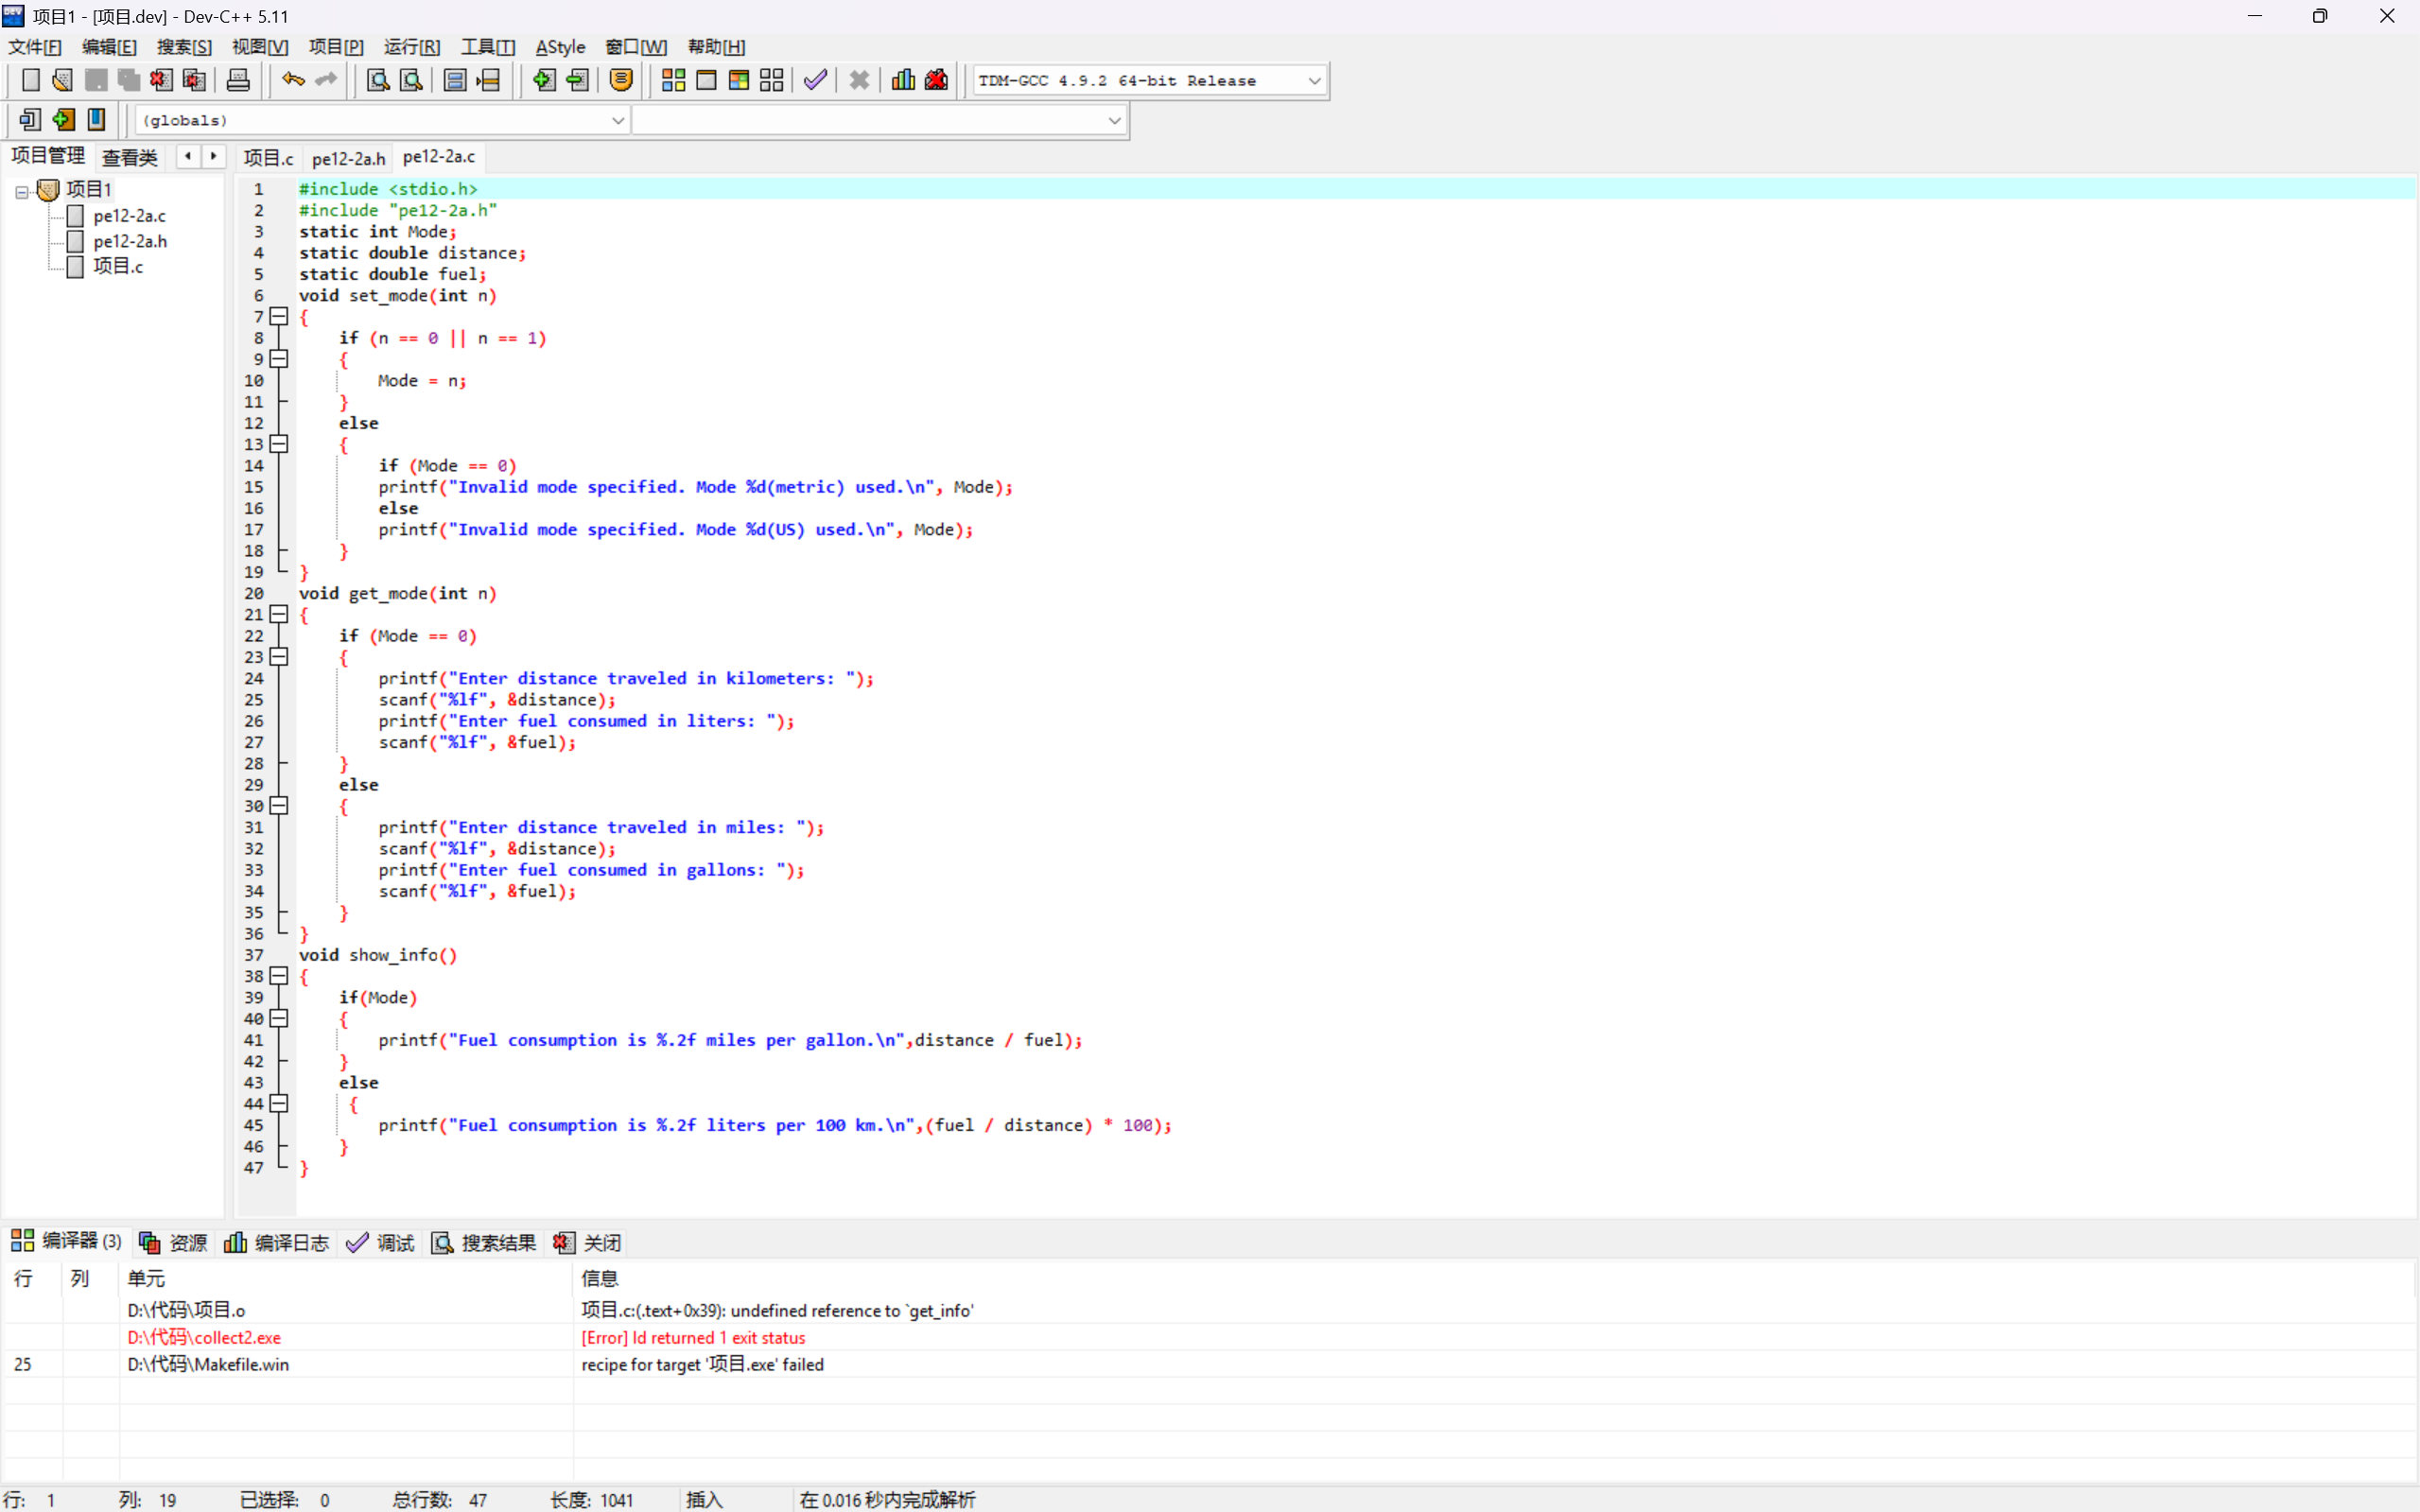Switch to the pe12-2a.h editor tab
Image resolution: width=2420 pixels, height=1512 pixels.
point(348,158)
